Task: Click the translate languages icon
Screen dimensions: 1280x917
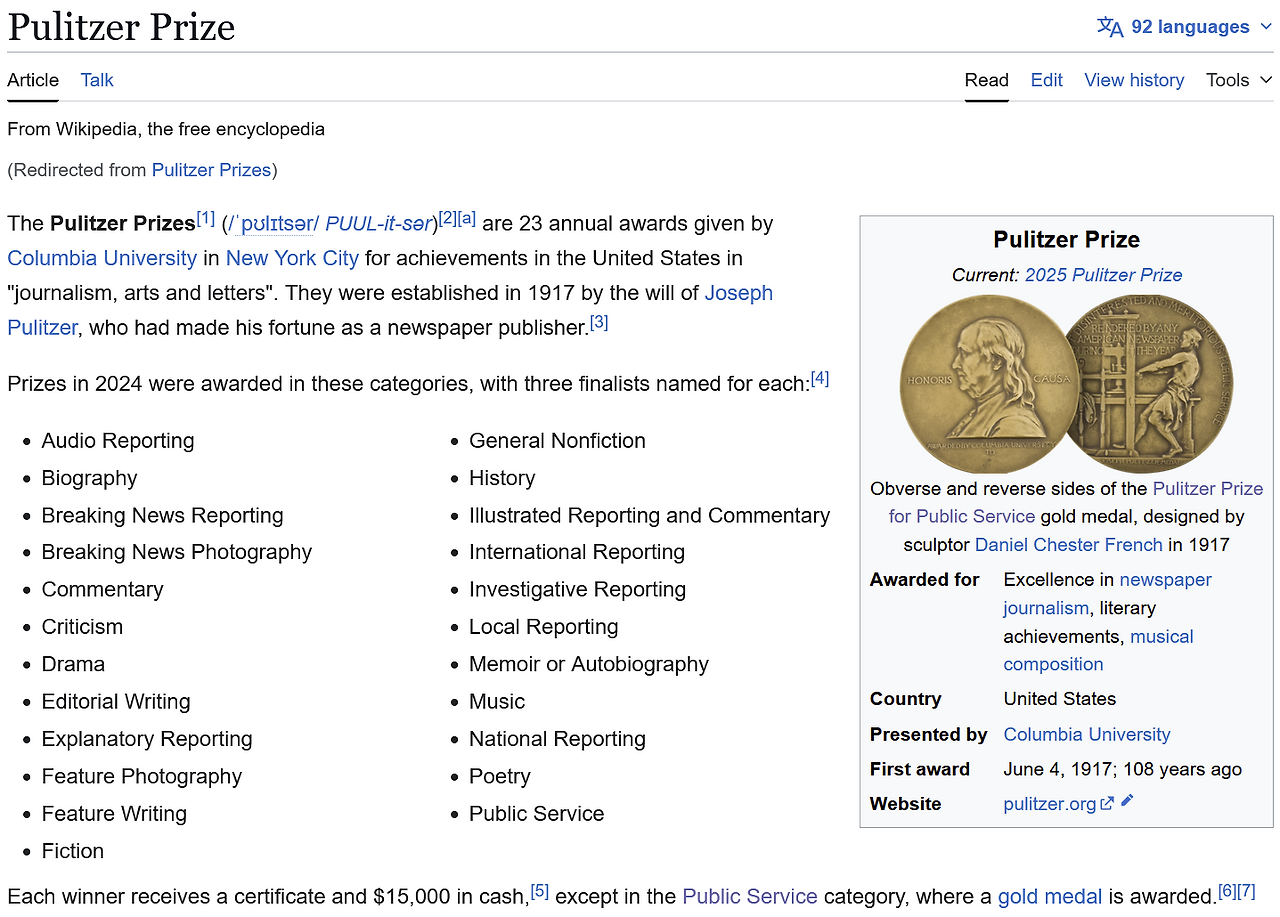Action: click(x=1110, y=27)
